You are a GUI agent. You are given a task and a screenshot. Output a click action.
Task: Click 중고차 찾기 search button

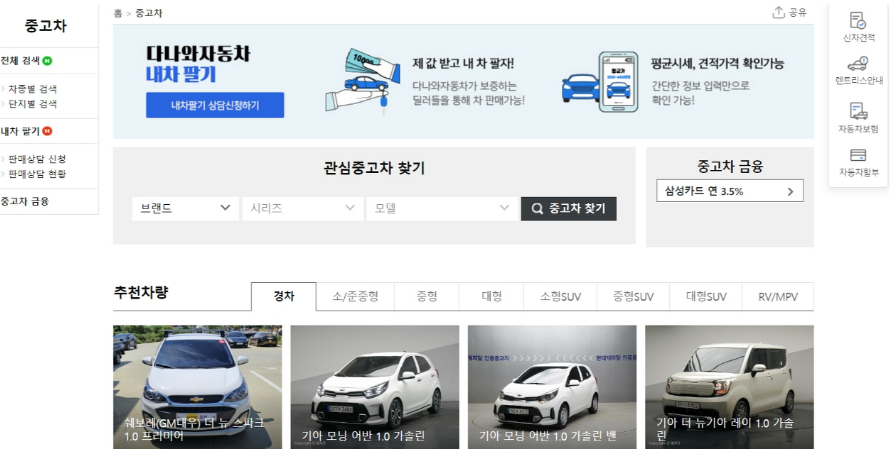pos(569,209)
